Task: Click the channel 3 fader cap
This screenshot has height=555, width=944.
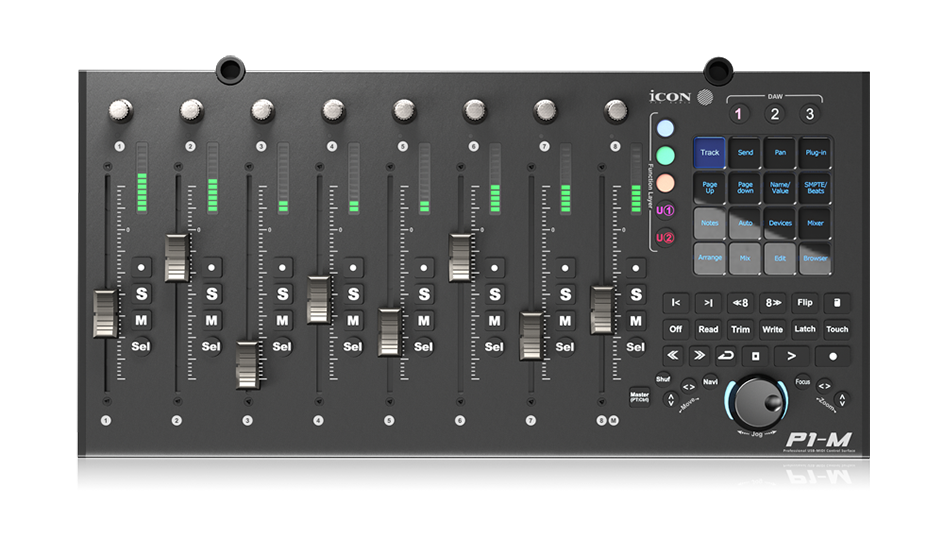Action: (247, 364)
